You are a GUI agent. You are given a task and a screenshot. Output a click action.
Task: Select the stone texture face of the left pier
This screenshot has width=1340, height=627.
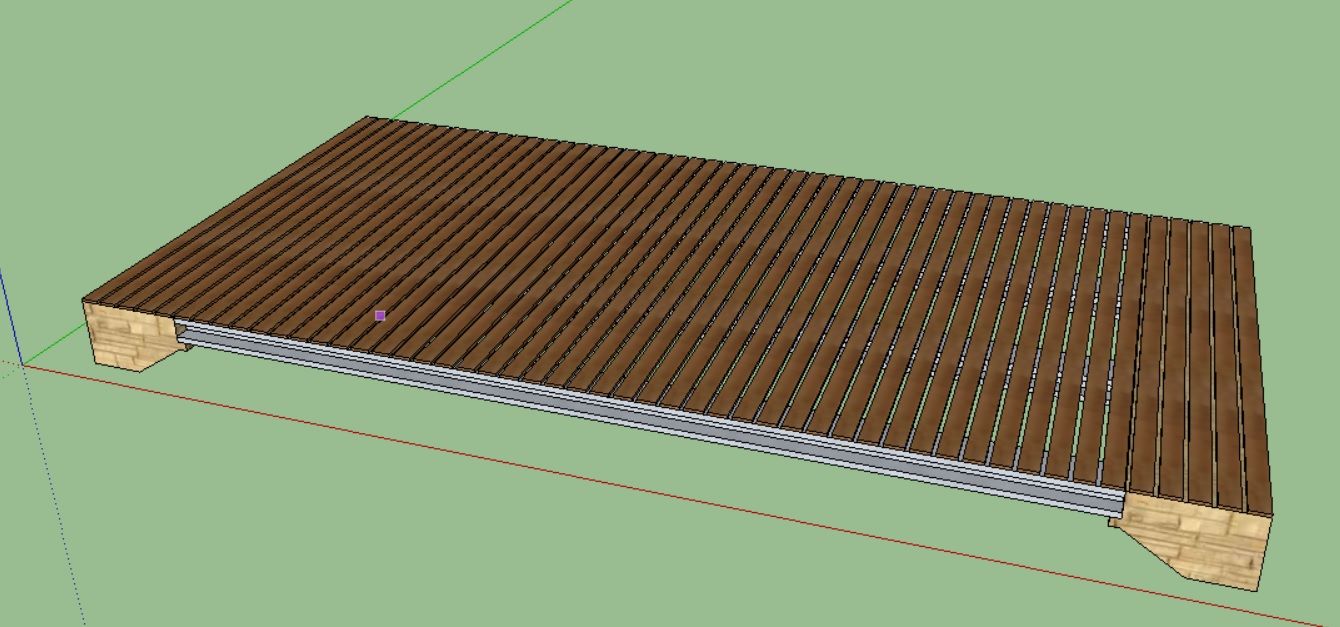125,335
